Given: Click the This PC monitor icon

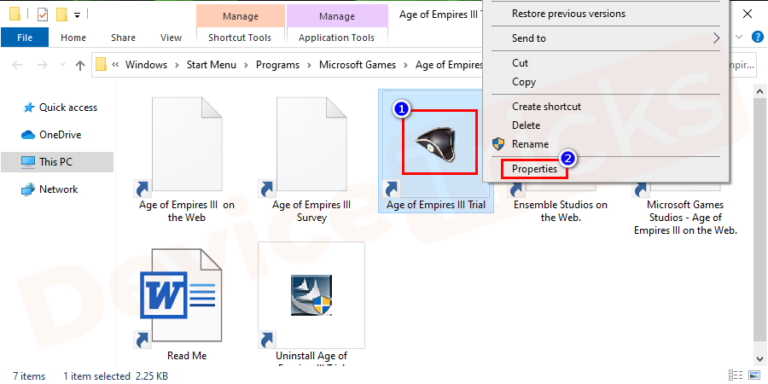Looking at the screenshot, I should [x=28, y=162].
